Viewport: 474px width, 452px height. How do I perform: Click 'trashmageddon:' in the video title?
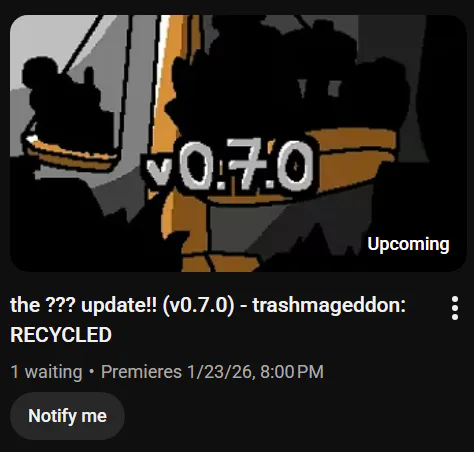pyautogui.click(x=329, y=305)
